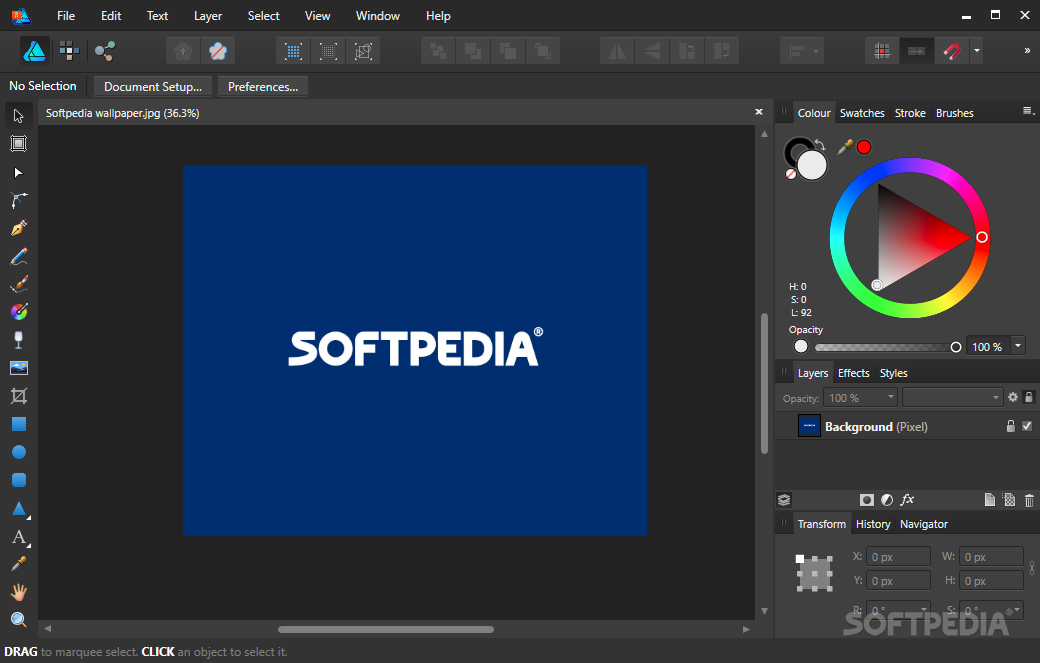Screen dimensions: 1040x663
Task: Open the Layer menu
Action: tap(208, 16)
